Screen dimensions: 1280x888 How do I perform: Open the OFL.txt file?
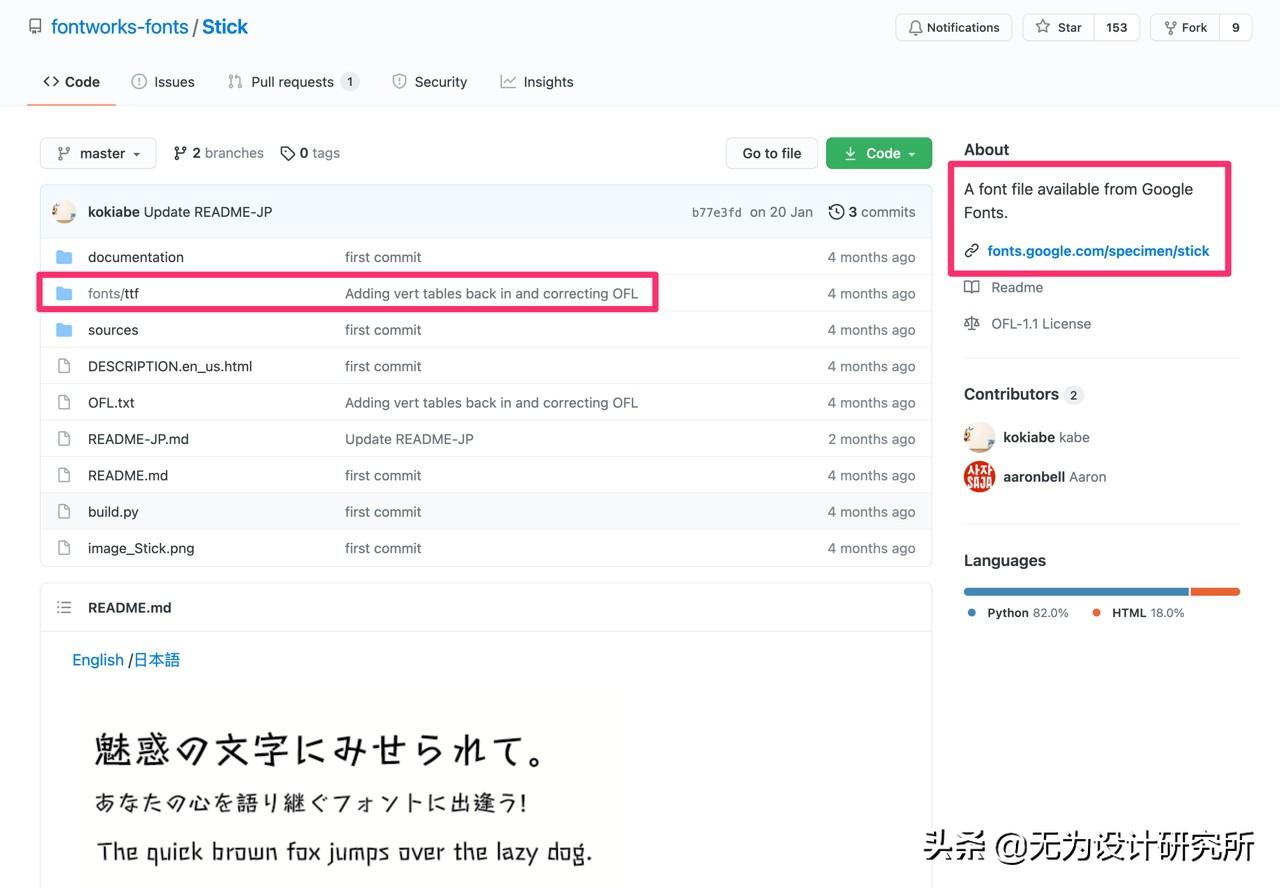111,403
